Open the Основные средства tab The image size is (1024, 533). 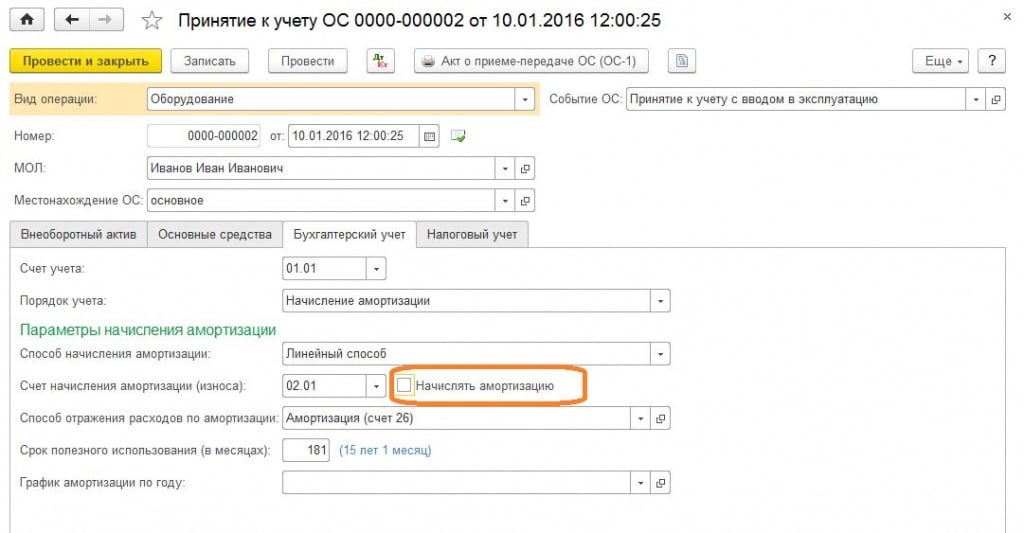point(215,235)
